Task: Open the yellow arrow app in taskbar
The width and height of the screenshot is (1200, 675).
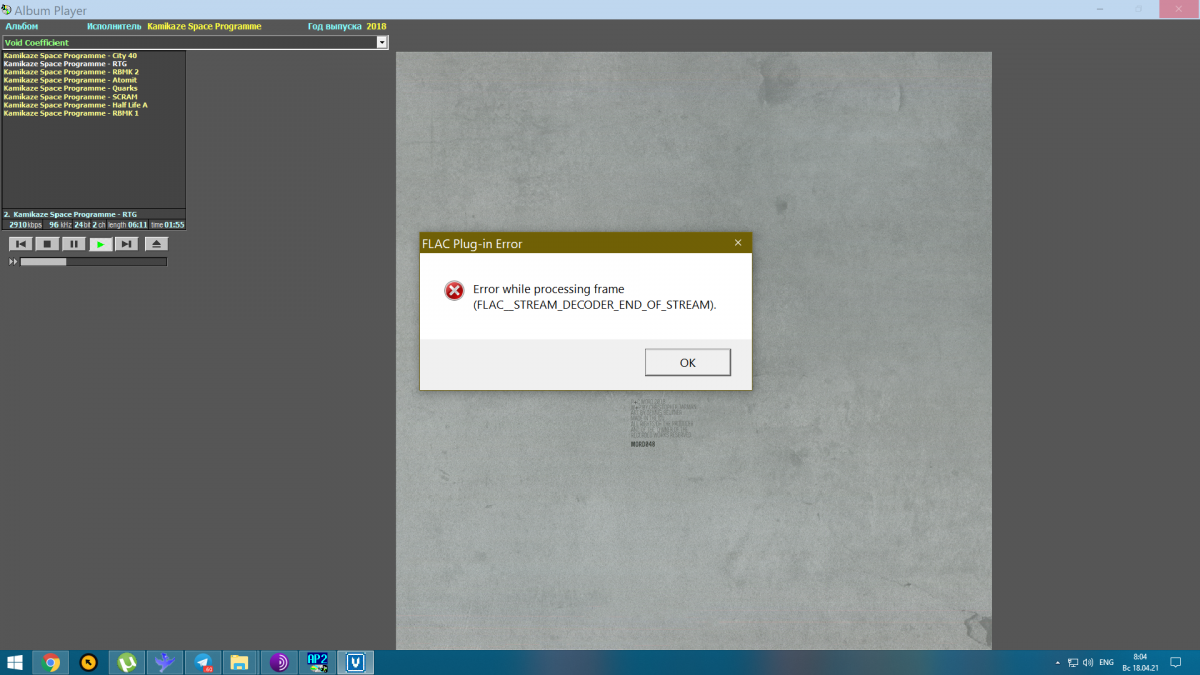Action: click(88, 662)
